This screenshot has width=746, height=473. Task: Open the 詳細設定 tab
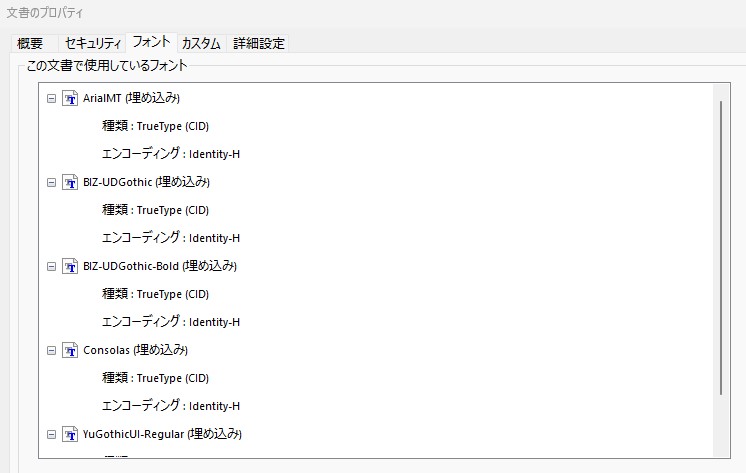pos(259,43)
